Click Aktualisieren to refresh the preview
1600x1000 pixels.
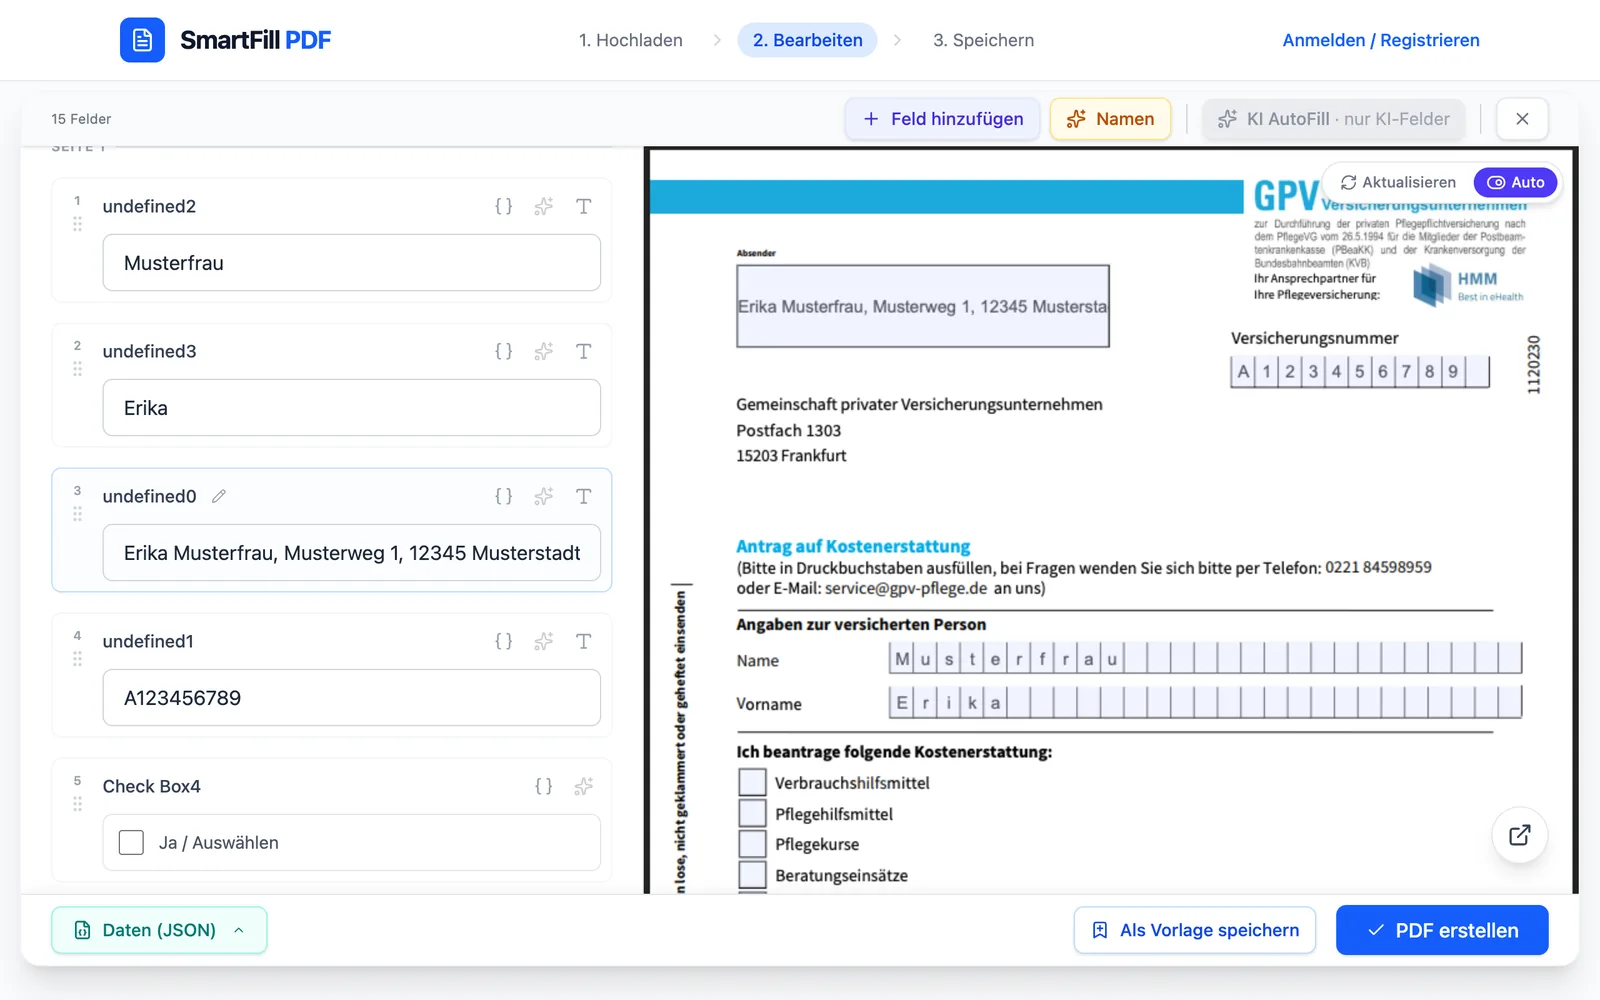[x=1398, y=182]
